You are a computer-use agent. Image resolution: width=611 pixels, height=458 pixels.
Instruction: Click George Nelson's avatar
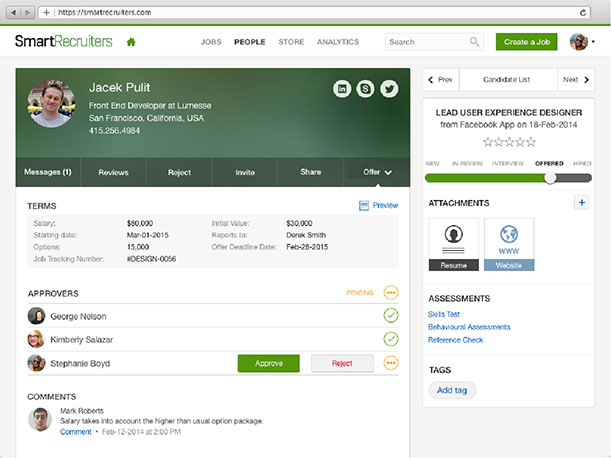click(x=36, y=316)
